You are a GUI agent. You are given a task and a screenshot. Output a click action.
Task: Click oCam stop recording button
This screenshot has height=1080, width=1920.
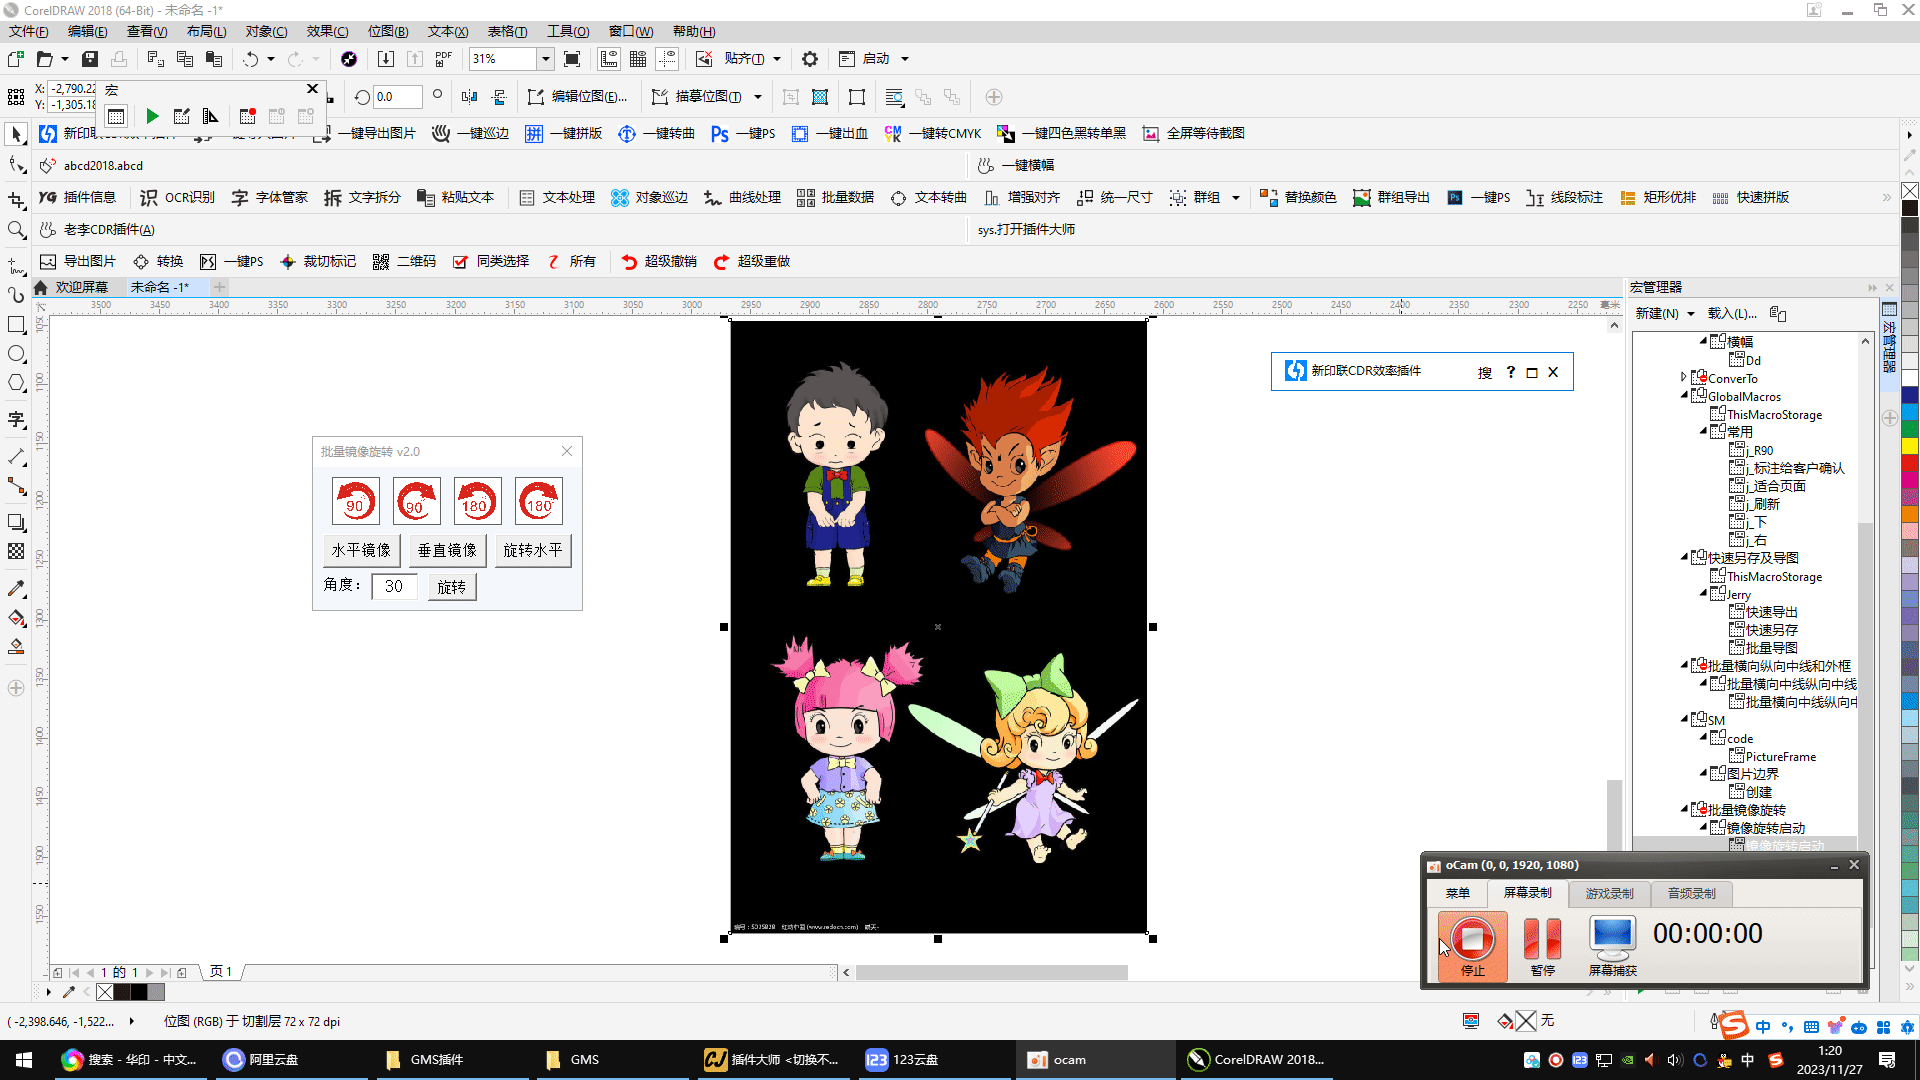1472,945
